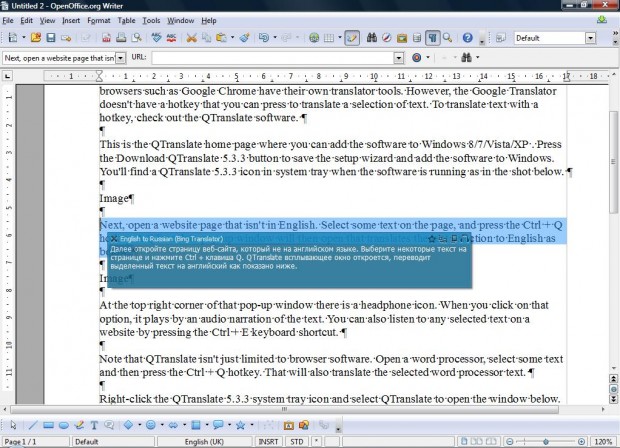
Task: Click Page 1 / 1 in the status bar
Action: 35,442
